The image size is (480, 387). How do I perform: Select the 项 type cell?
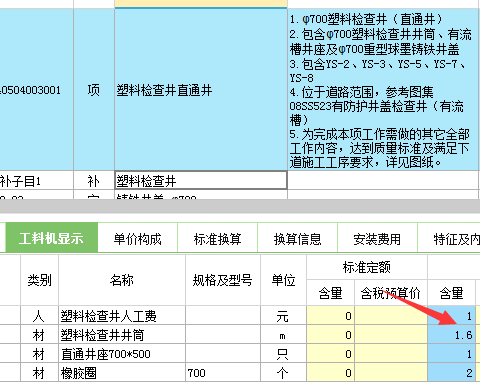tap(94, 90)
